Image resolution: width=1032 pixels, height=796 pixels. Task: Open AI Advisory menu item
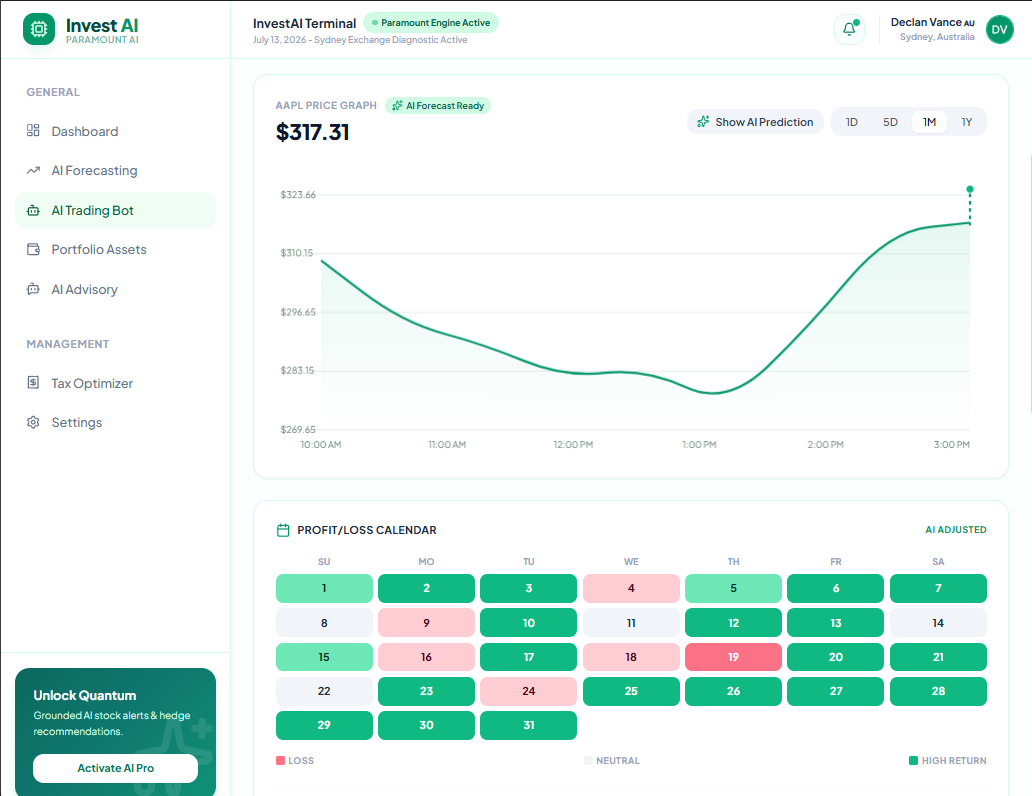pyautogui.click(x=115, y=289)
